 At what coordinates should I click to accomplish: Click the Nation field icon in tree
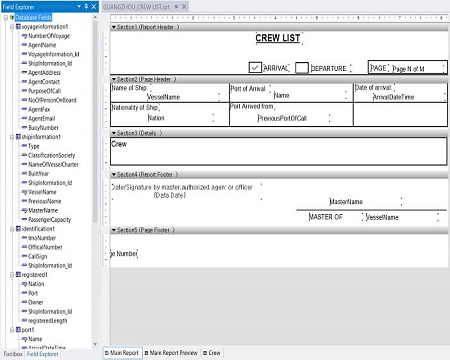[x=24, y=284]
